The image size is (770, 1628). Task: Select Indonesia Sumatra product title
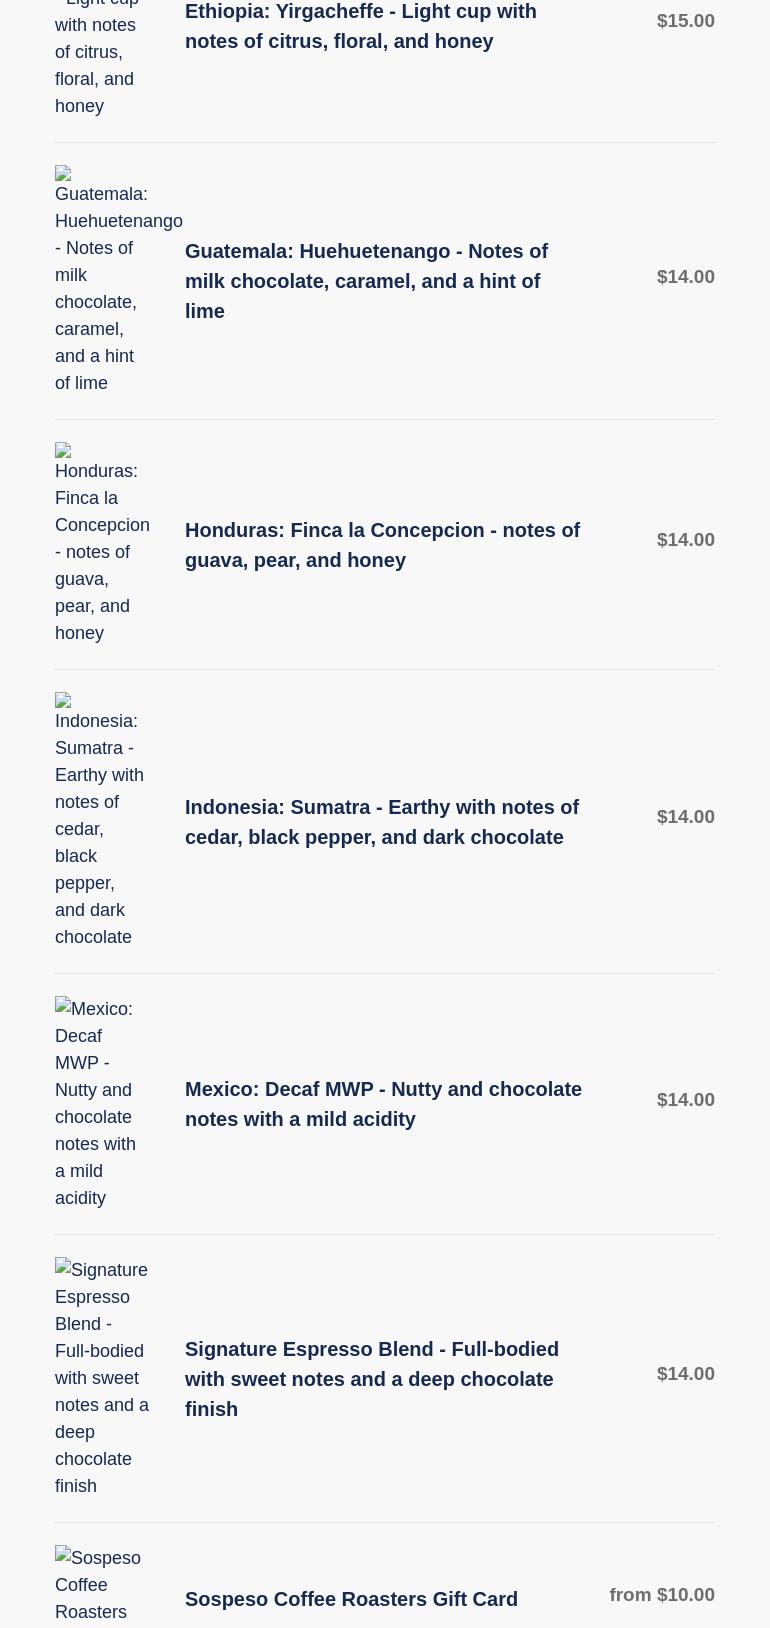pos(382,822)
